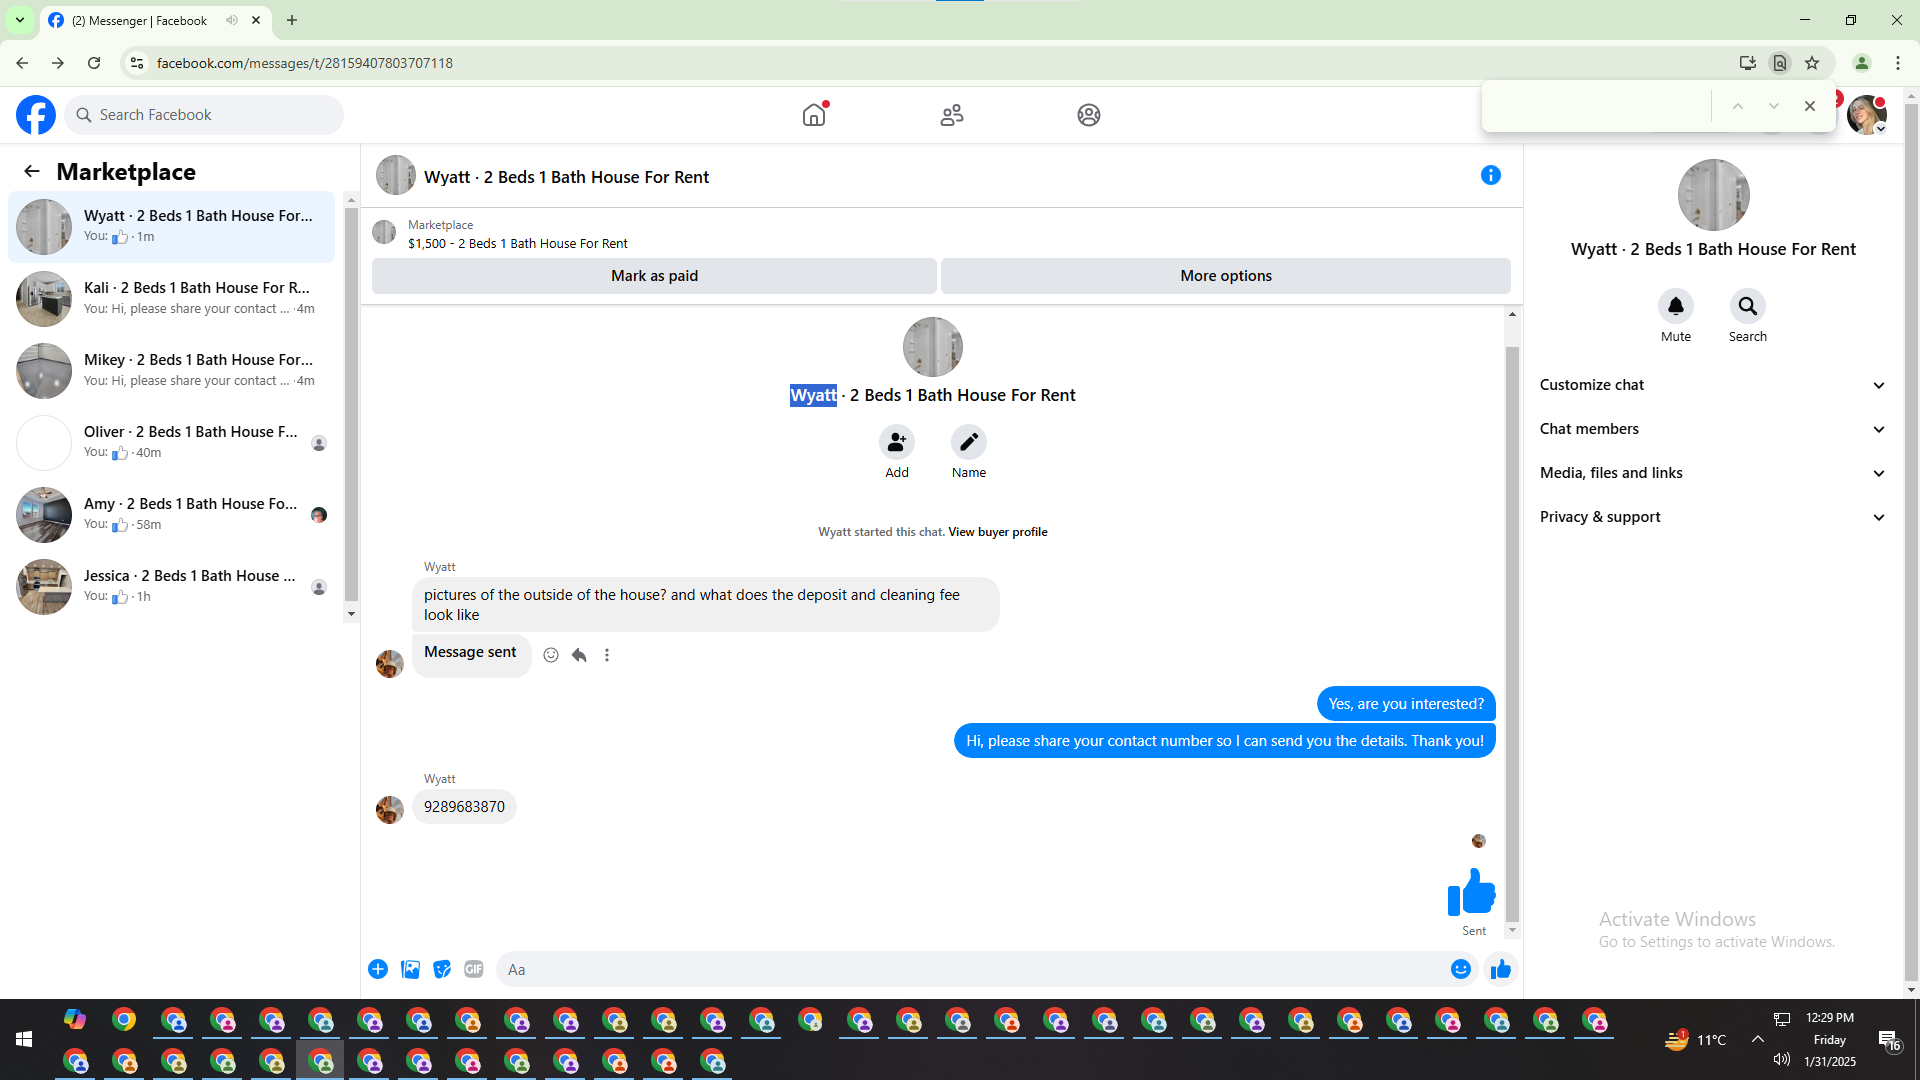Send a thumbs-up like
The width and height of the screenshot is (1920, 1080).
tap(1501, 969)
